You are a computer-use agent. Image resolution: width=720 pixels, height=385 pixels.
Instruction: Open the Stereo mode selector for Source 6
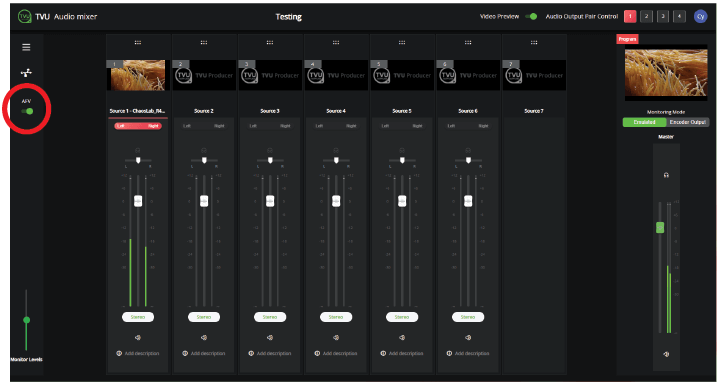(468, 317)
